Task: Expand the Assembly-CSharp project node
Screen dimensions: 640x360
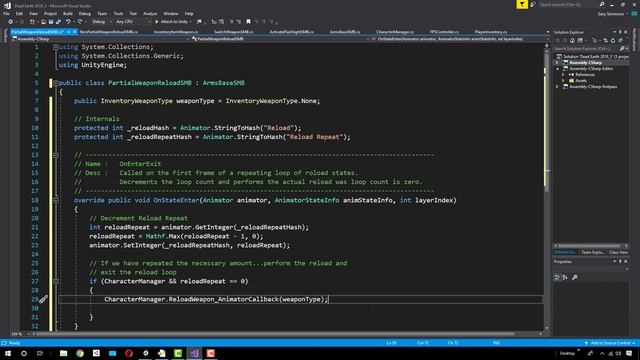Action: 557,63
